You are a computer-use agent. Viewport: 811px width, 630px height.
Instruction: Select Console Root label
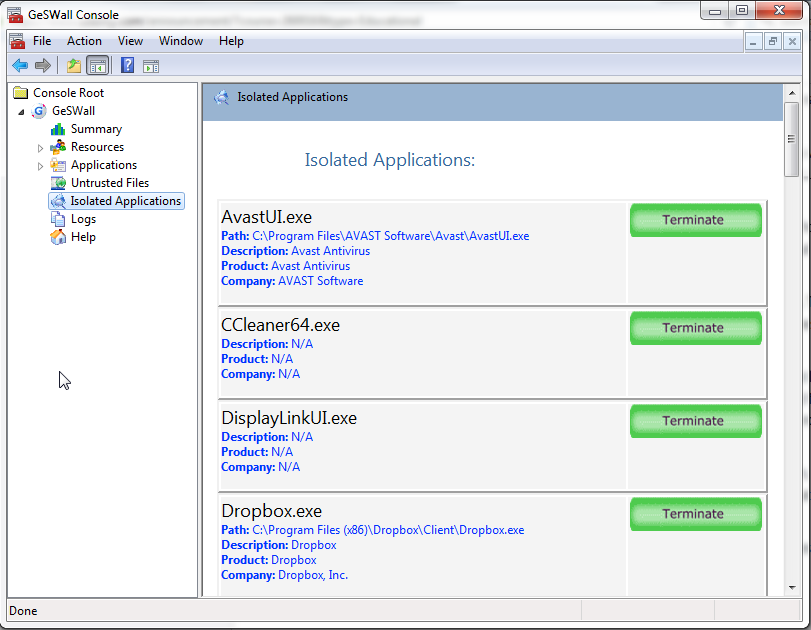click(x=68, y=93)
